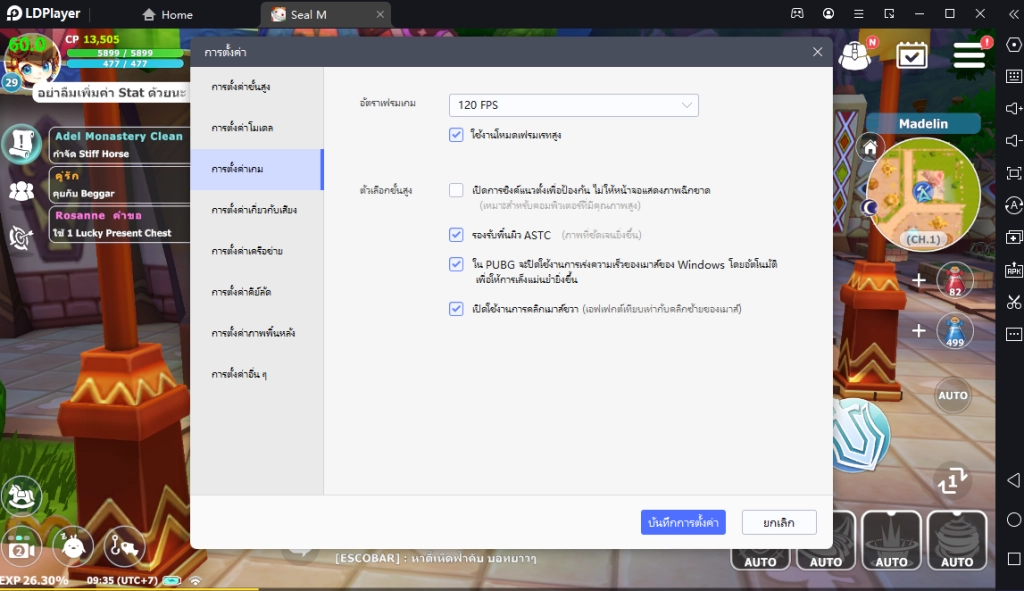
Task: Click the install APK icon in sidebar
Action: click(1014, 270)
